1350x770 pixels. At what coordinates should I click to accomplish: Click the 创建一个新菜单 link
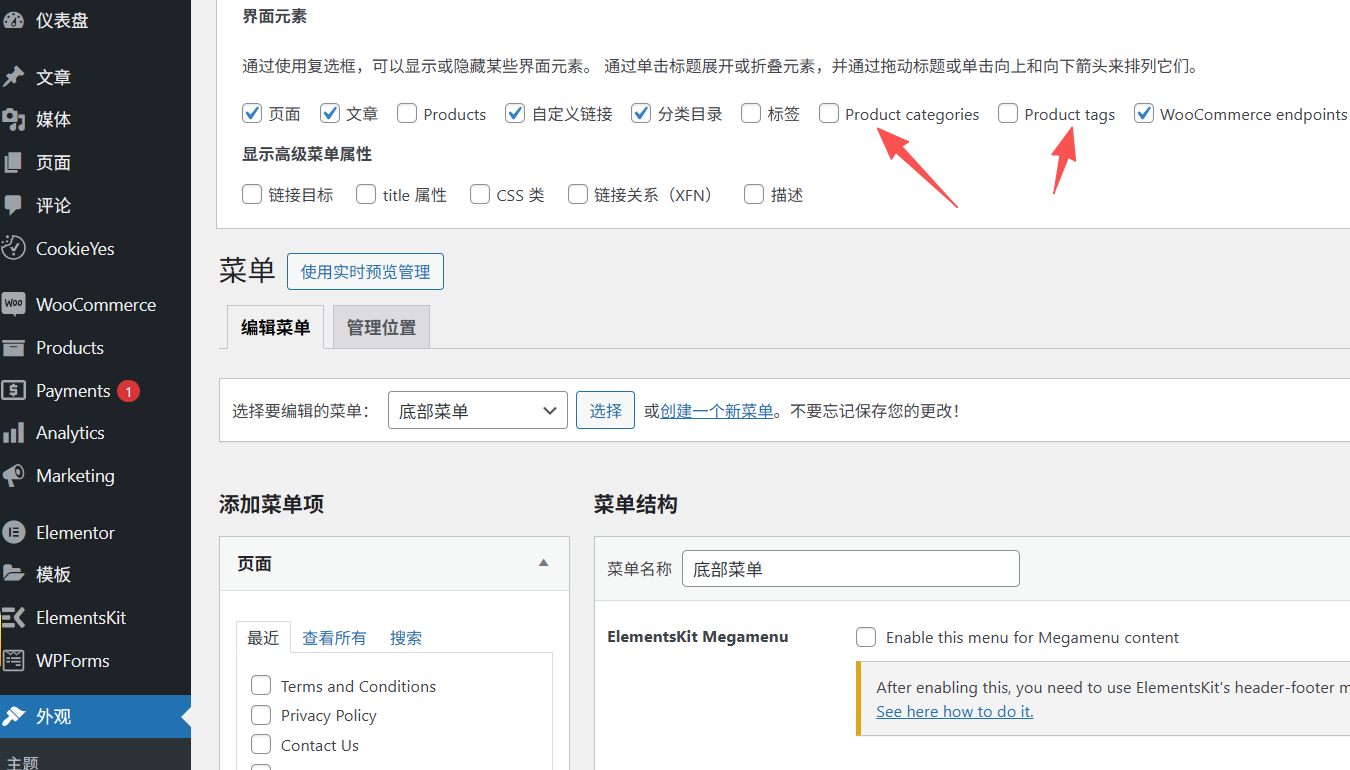coord(716,411)
